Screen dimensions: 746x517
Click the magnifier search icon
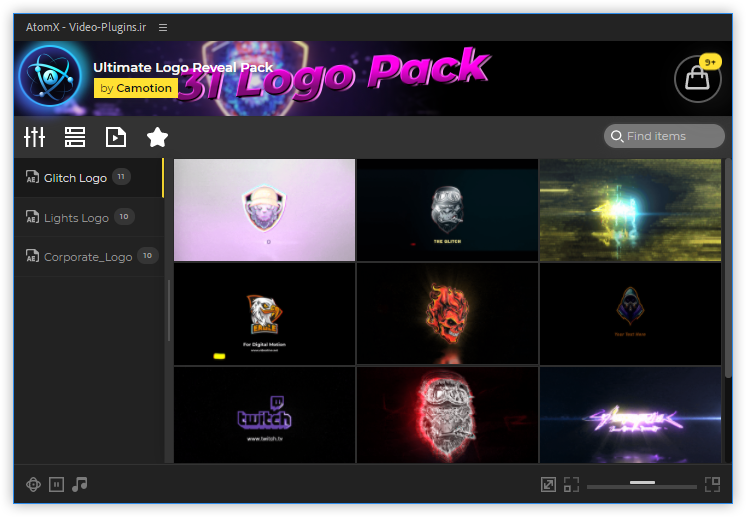617,136
